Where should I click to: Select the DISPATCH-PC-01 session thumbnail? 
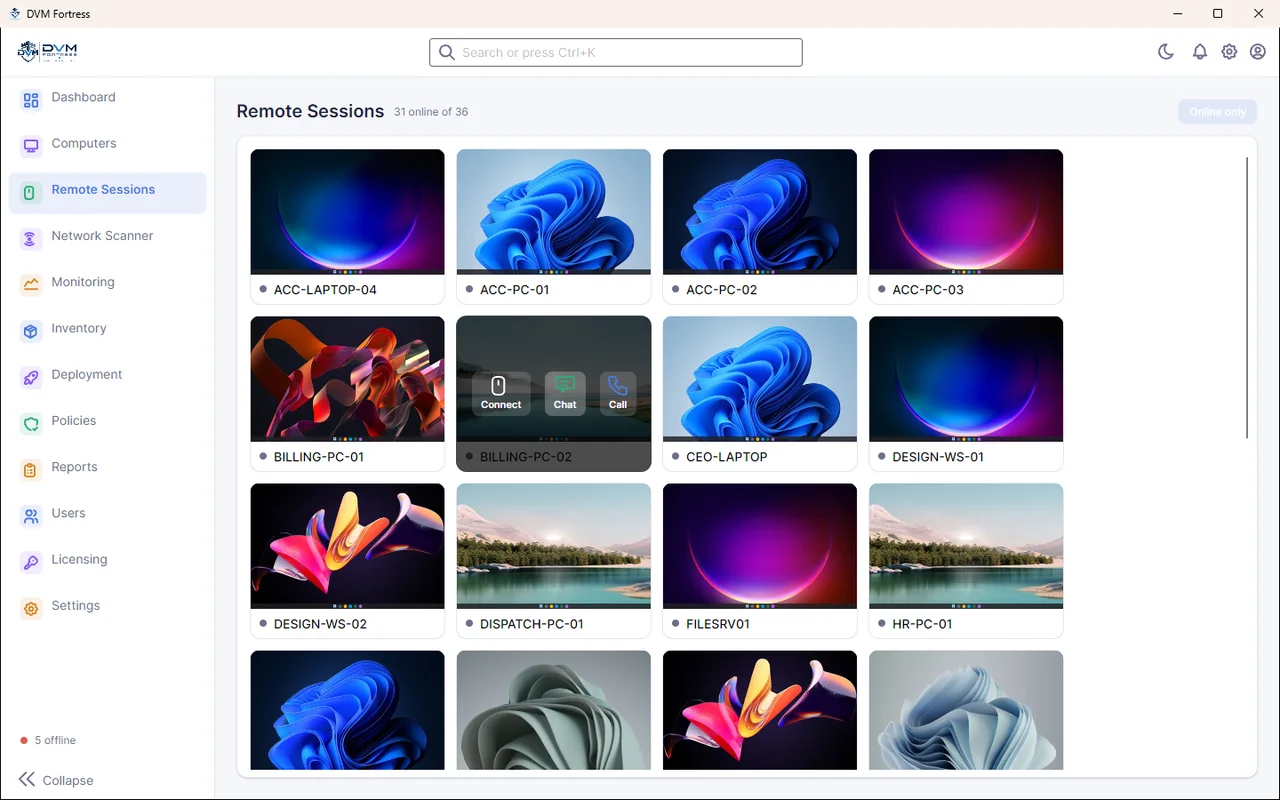tap(554, 546)
